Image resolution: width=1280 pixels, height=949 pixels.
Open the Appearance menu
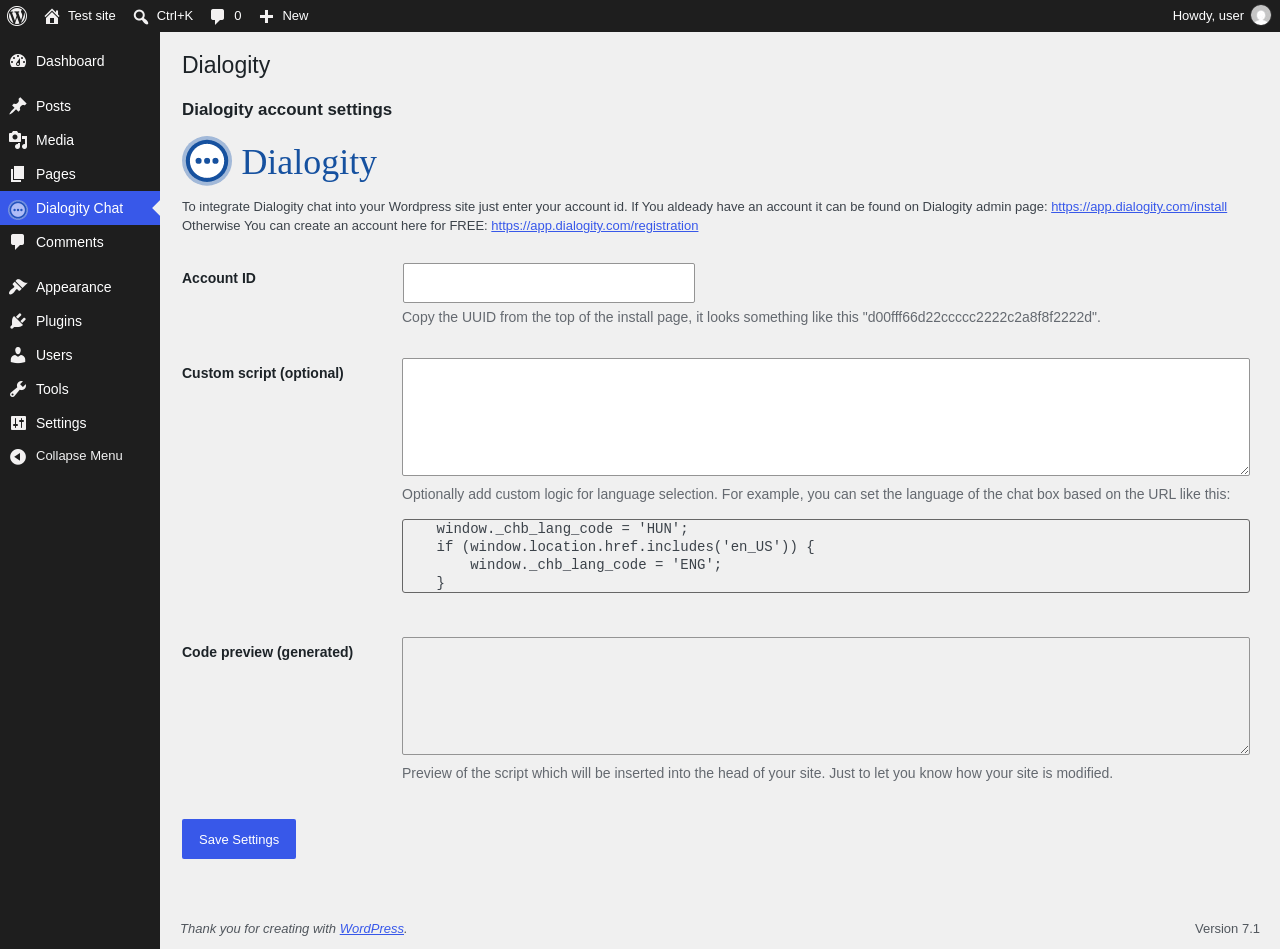pos(80,287)
